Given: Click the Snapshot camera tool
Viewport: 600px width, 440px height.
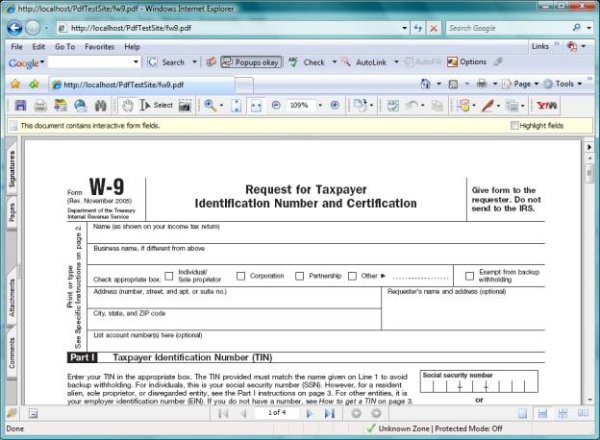Looking at the screenshot, I should click(185, 105).
